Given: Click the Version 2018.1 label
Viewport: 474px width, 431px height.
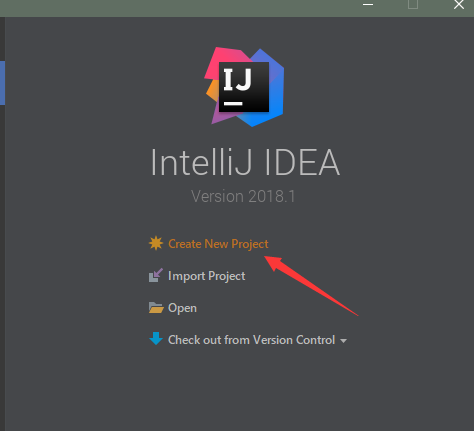Looking at the screenshot, I should click(243, 196).
